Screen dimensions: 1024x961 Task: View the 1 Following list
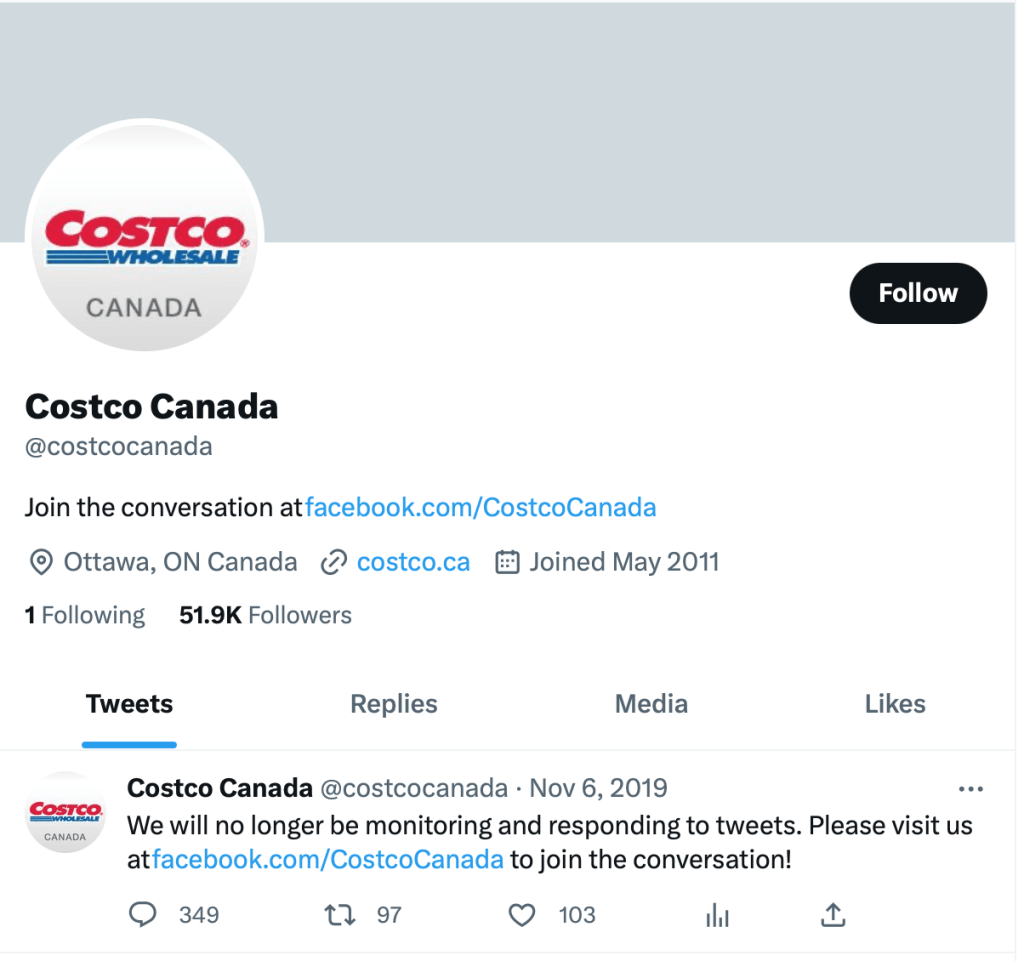(85, 615)
